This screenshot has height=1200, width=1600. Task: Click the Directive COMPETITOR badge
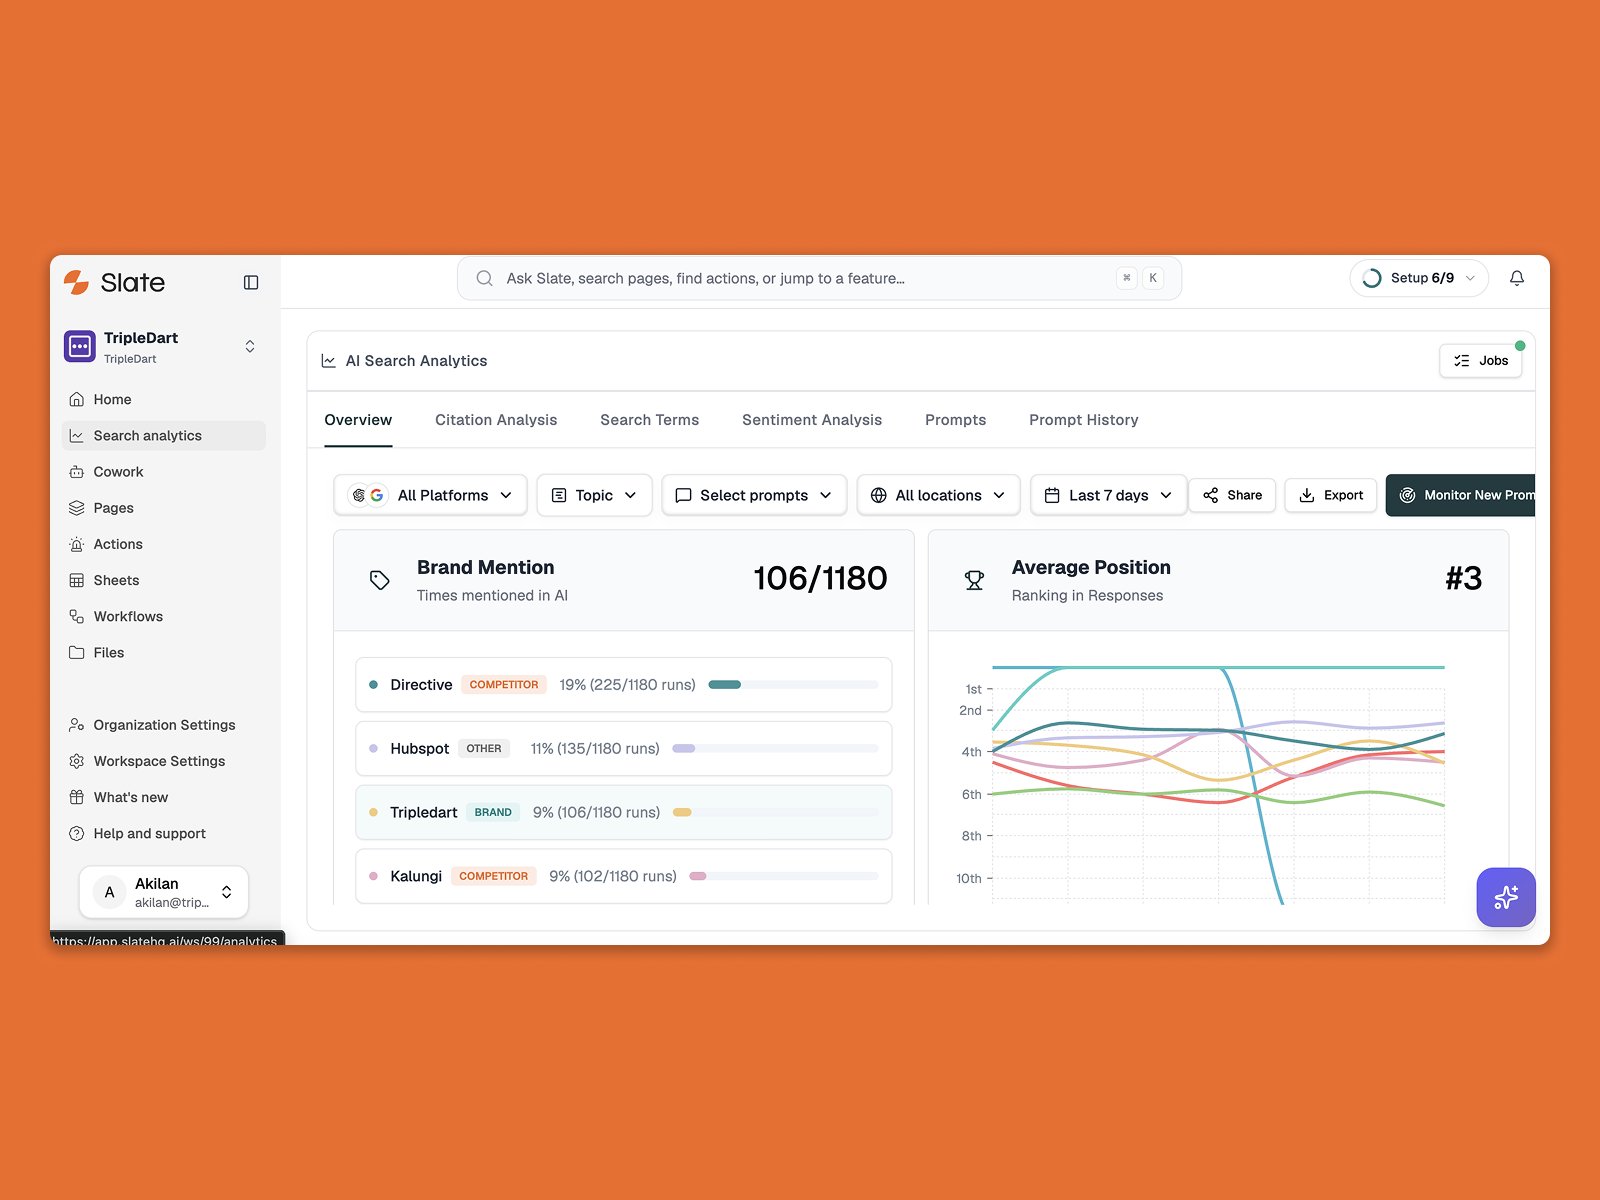point(504,685)
